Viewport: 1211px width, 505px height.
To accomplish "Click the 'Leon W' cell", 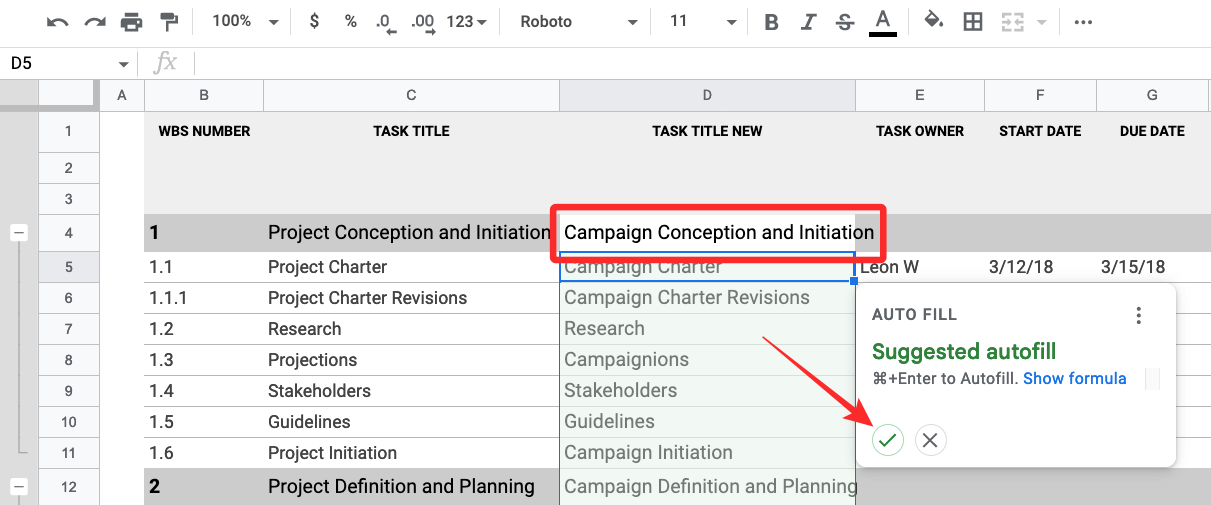I will click(920, 267).
